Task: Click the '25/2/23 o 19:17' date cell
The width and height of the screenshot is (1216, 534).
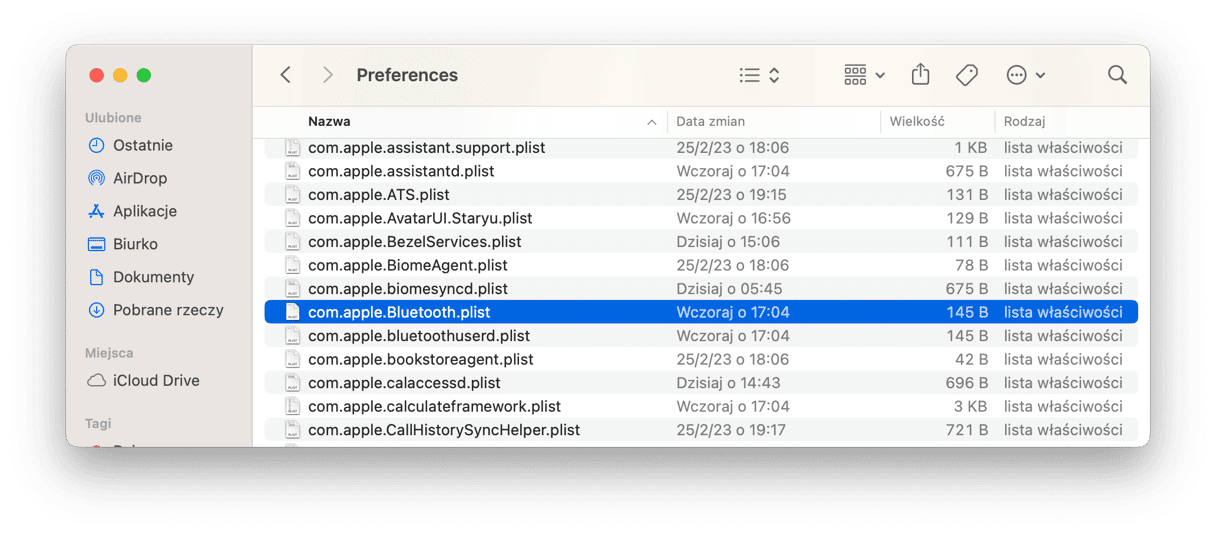Action: pos(731,429)
